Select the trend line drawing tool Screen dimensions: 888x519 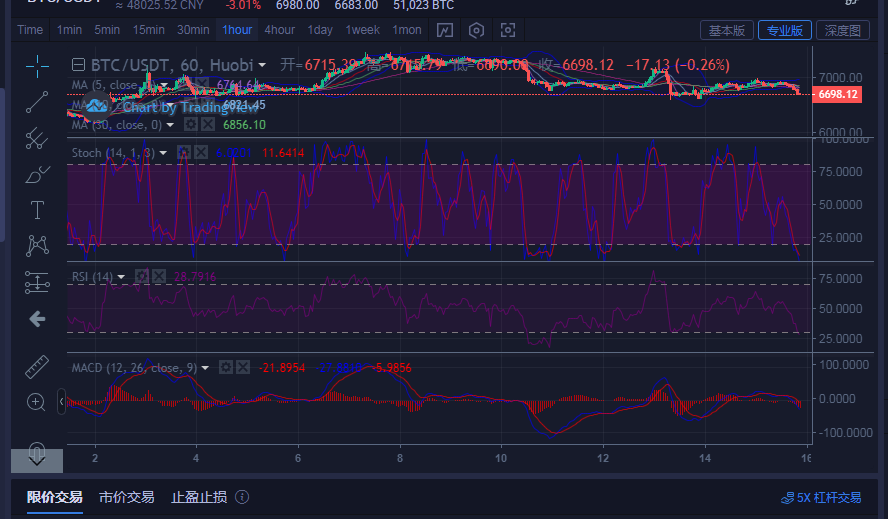point(37,103)
